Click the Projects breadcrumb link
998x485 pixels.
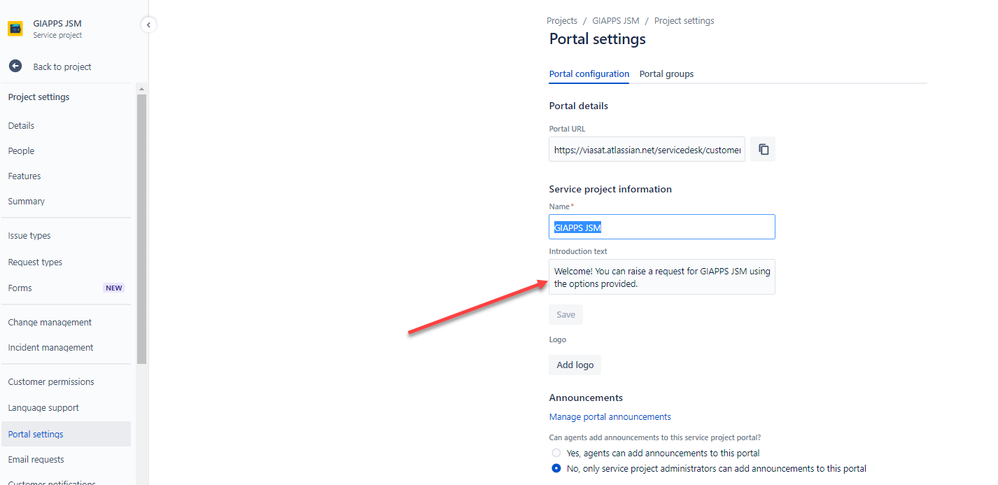[562, 21]
